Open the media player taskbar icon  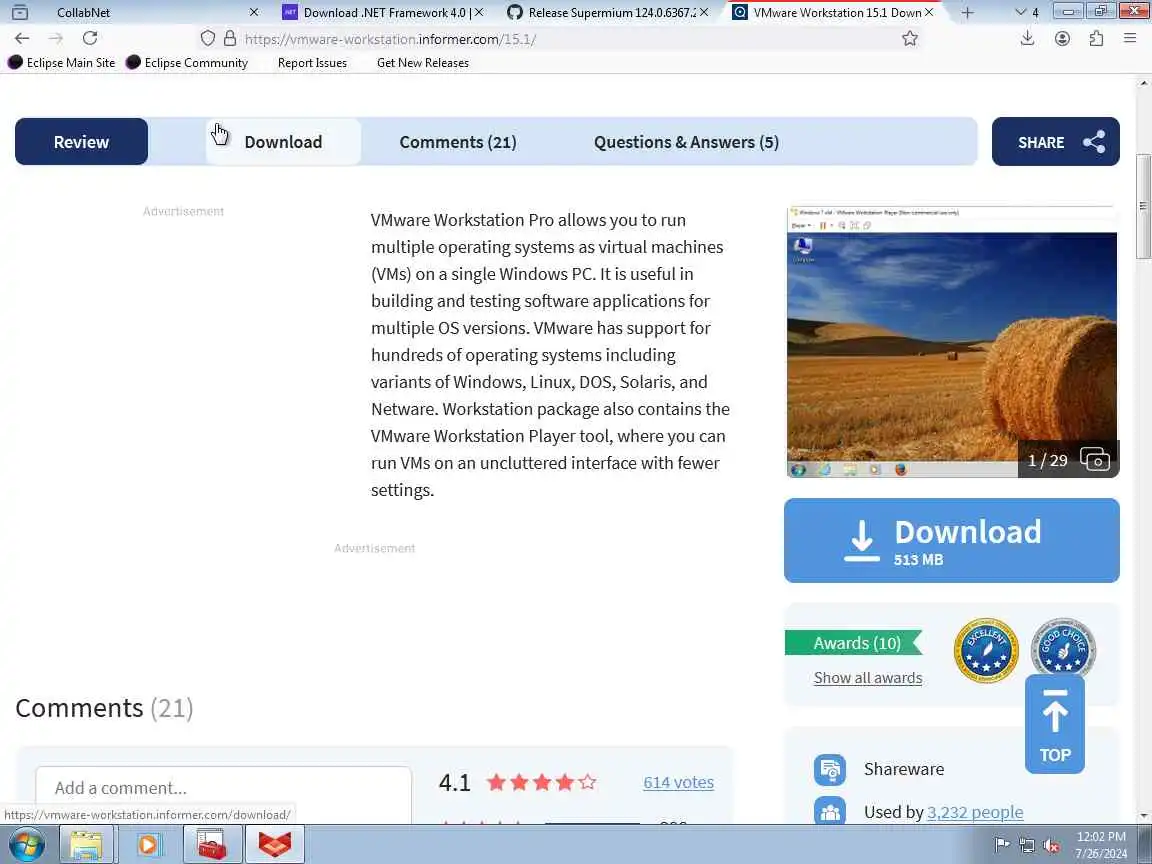pos(148,845)
